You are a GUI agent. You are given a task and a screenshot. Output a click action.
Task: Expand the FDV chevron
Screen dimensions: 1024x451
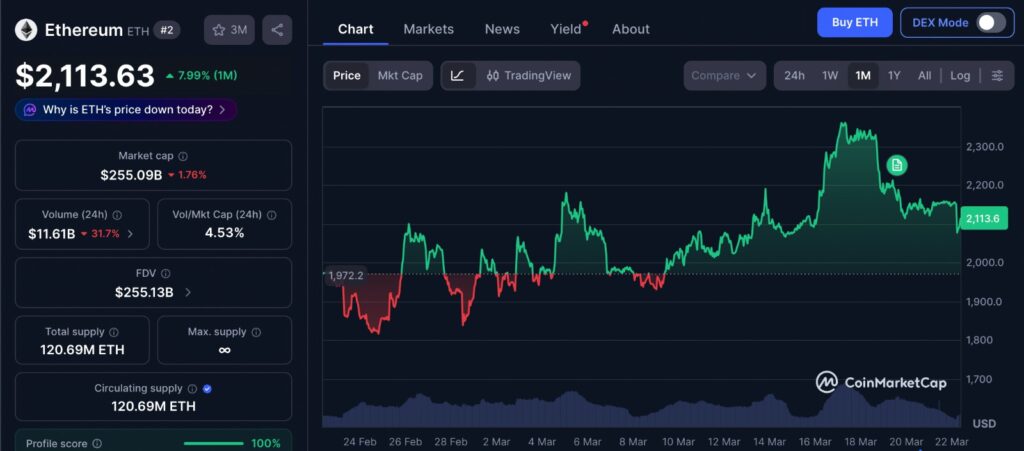[x=188, y=292]
